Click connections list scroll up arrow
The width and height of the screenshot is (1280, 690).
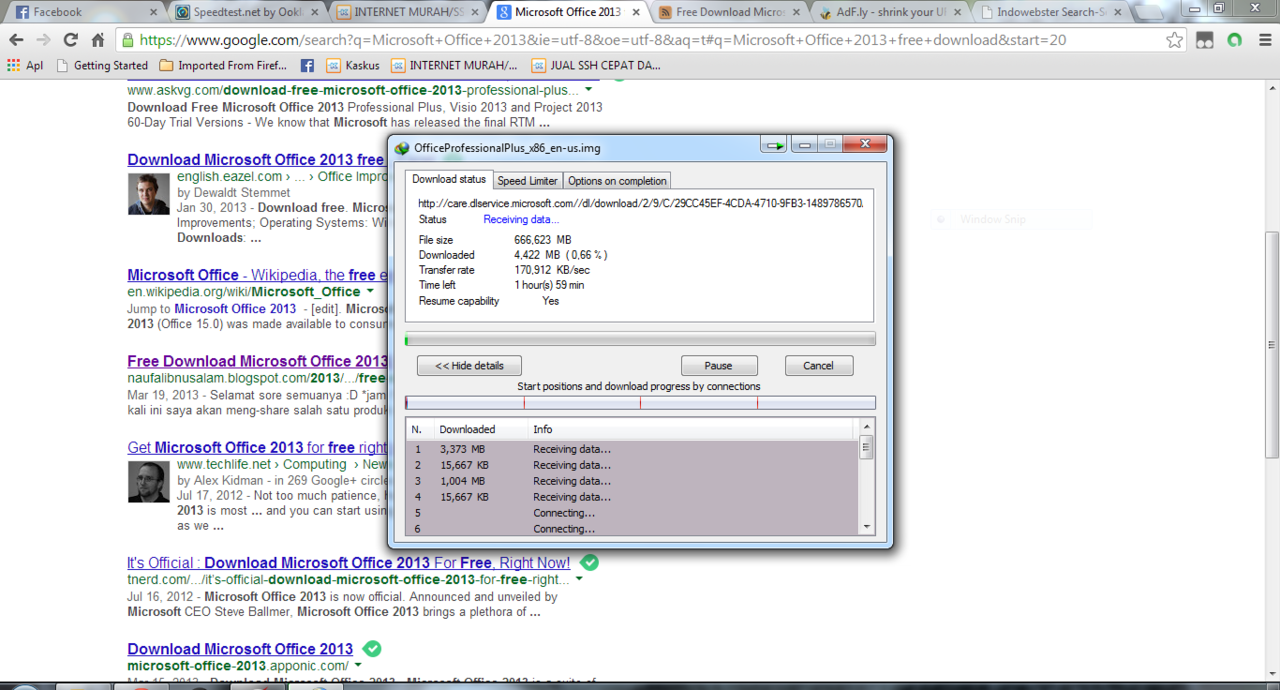coord(867,427)
